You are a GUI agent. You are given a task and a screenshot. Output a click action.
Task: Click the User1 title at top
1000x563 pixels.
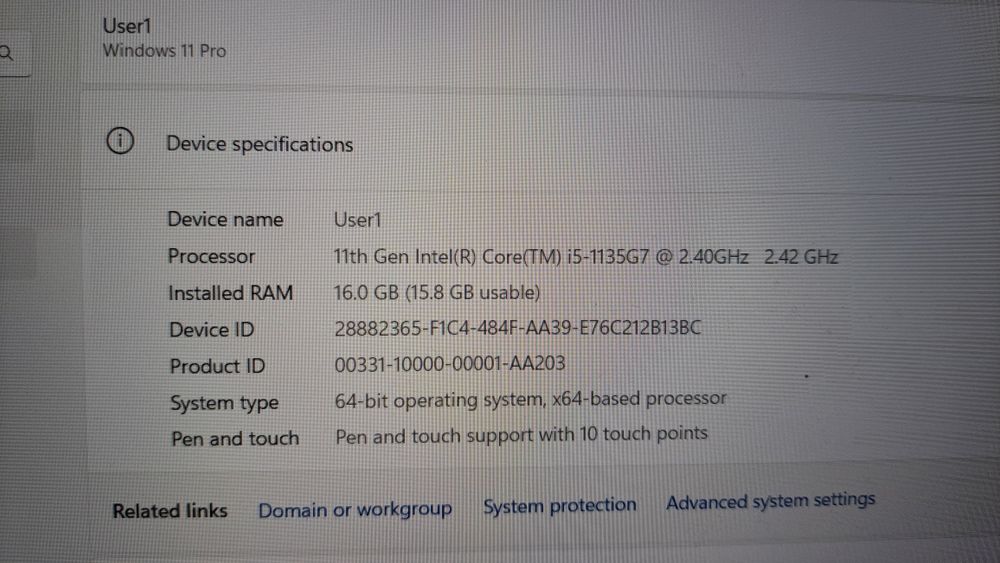tap(127, 26)
